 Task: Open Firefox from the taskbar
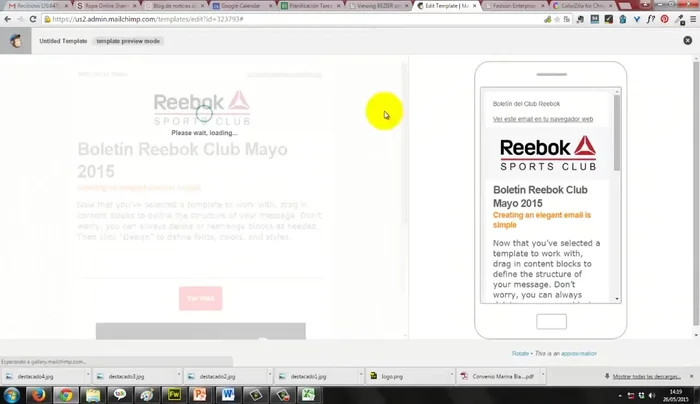[x=38, y=395]
